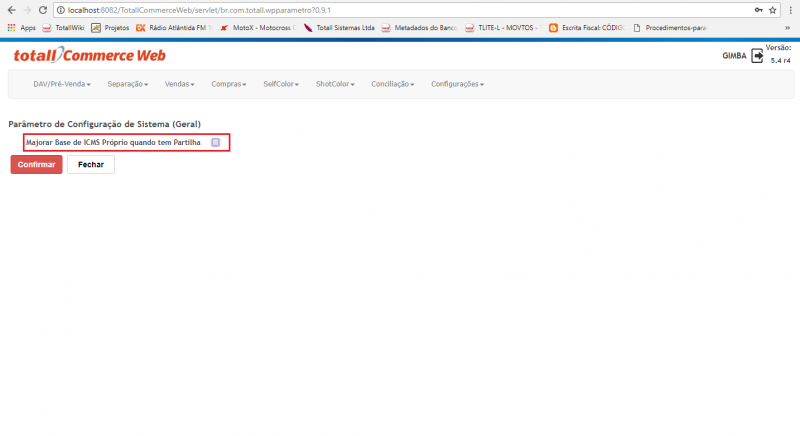
Task: Enable Majorar Base de ICMS Próprio checkbox
Action: (215, 143)
